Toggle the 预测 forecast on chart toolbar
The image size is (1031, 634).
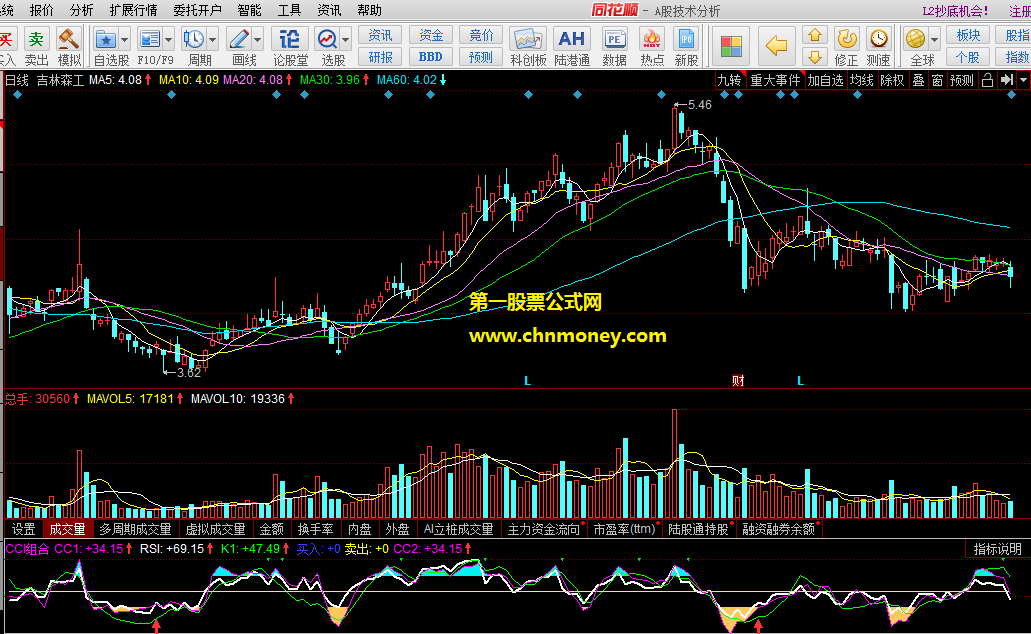click(x=961, y=80)
